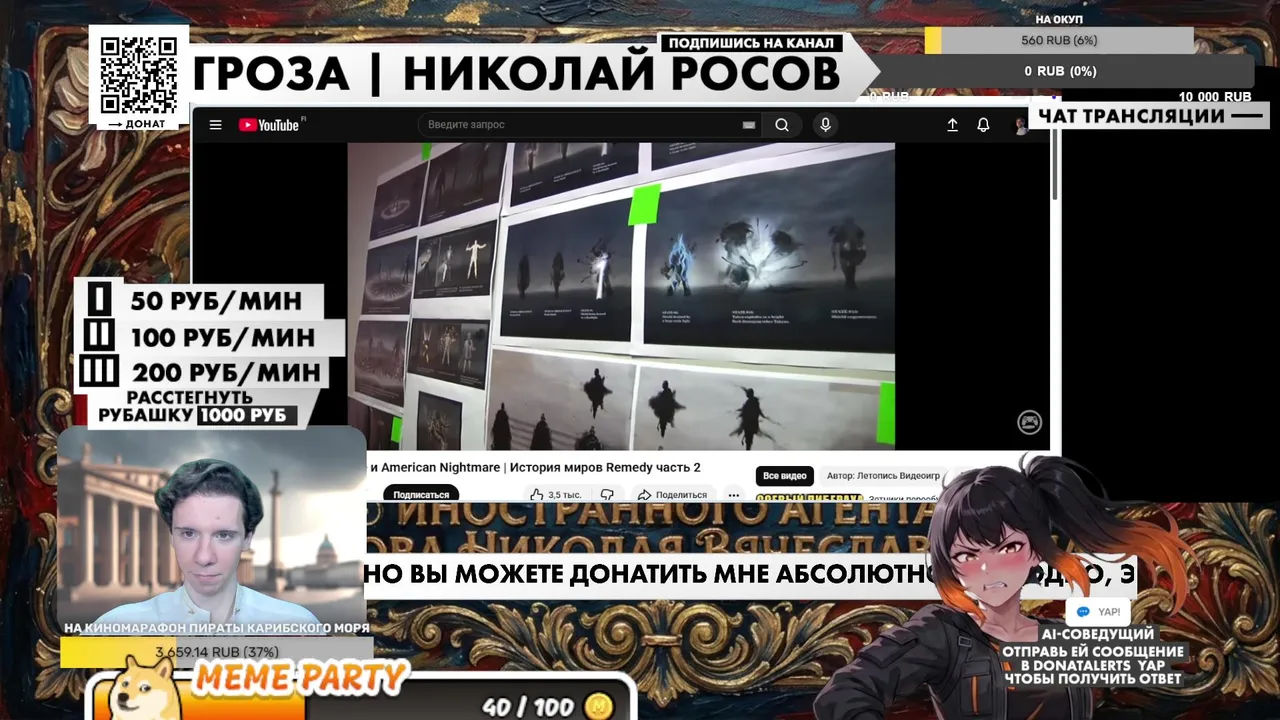Click the '200 РУБ/МИН' tier text
This screenshot has width=1280, height=720.
[x=226, y=373]
